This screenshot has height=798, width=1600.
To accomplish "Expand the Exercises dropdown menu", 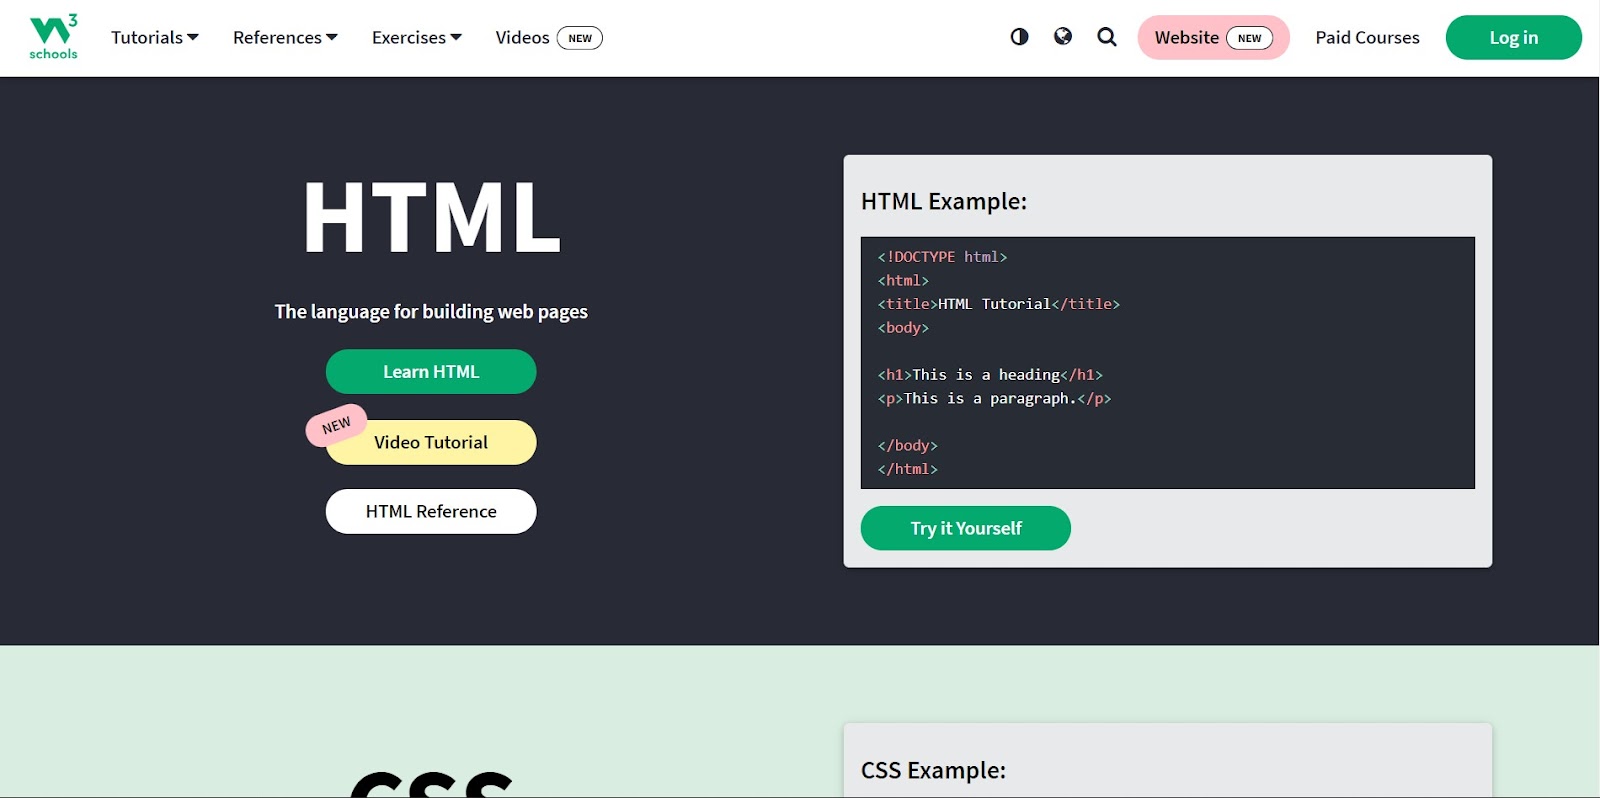I will (x=417, y=37).
